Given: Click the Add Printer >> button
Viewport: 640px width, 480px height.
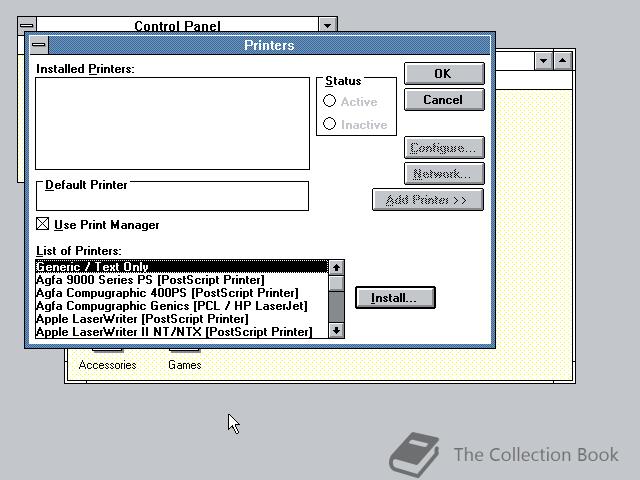Looking at the screenshot, I should 428,200.
